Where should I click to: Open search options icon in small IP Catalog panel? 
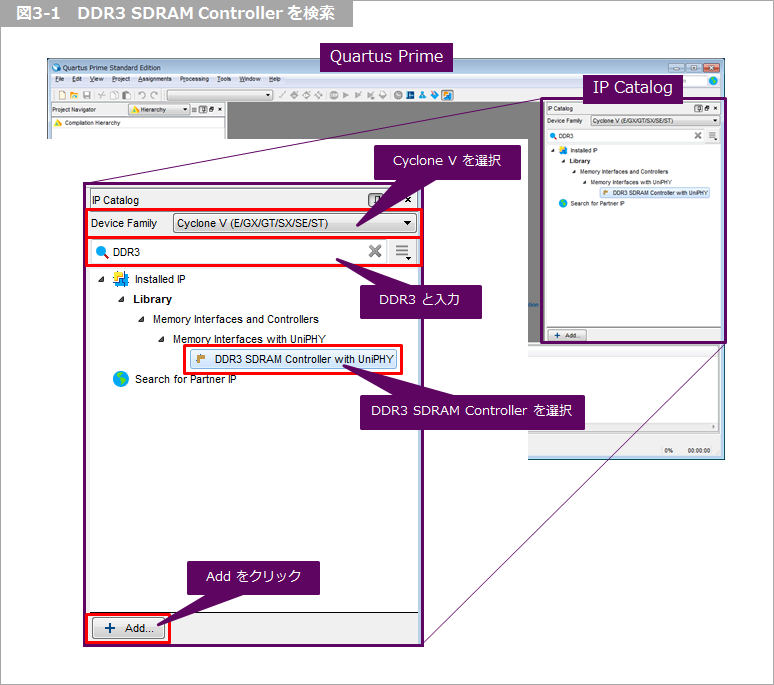[x=713, y=136]
